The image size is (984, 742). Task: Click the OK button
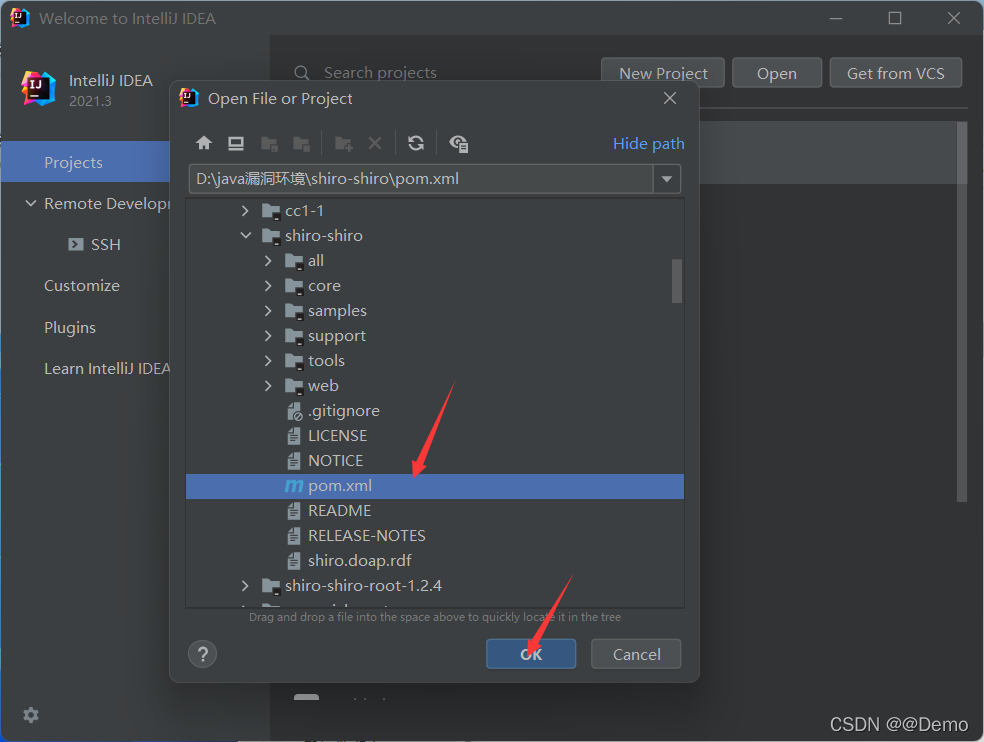click(531, 654)
